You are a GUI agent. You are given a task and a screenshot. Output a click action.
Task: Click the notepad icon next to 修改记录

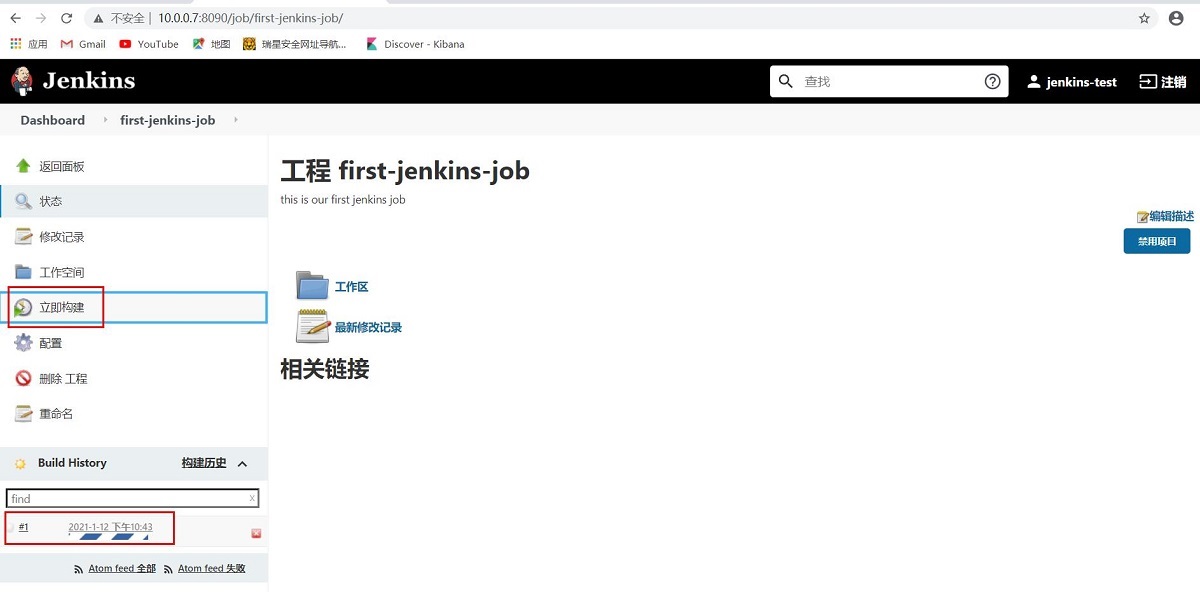23,236
